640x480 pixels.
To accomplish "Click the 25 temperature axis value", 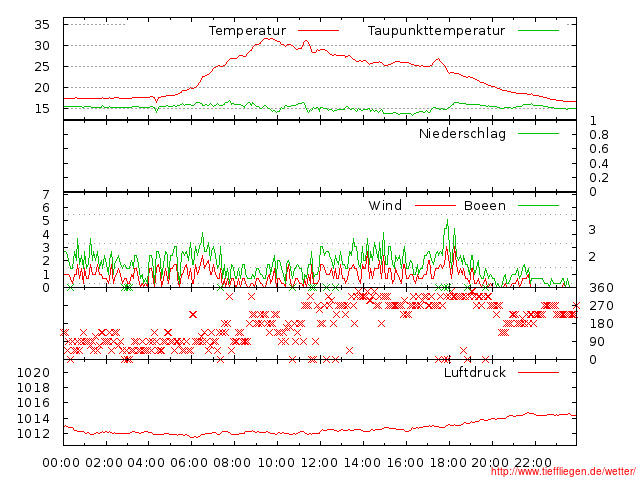I will [42, 67].
